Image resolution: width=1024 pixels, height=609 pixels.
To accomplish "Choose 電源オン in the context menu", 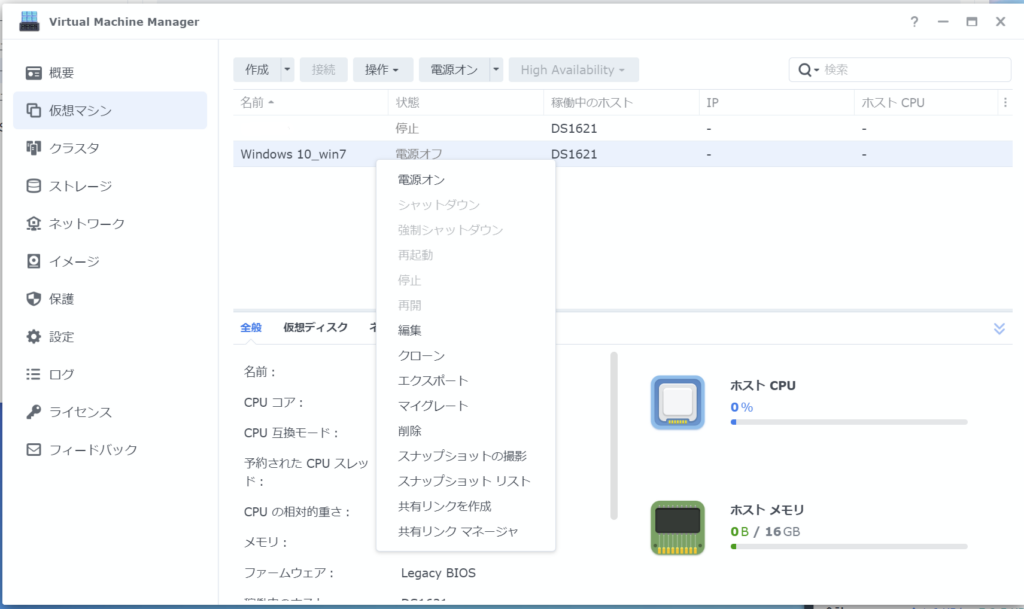I will pos(466,180).
